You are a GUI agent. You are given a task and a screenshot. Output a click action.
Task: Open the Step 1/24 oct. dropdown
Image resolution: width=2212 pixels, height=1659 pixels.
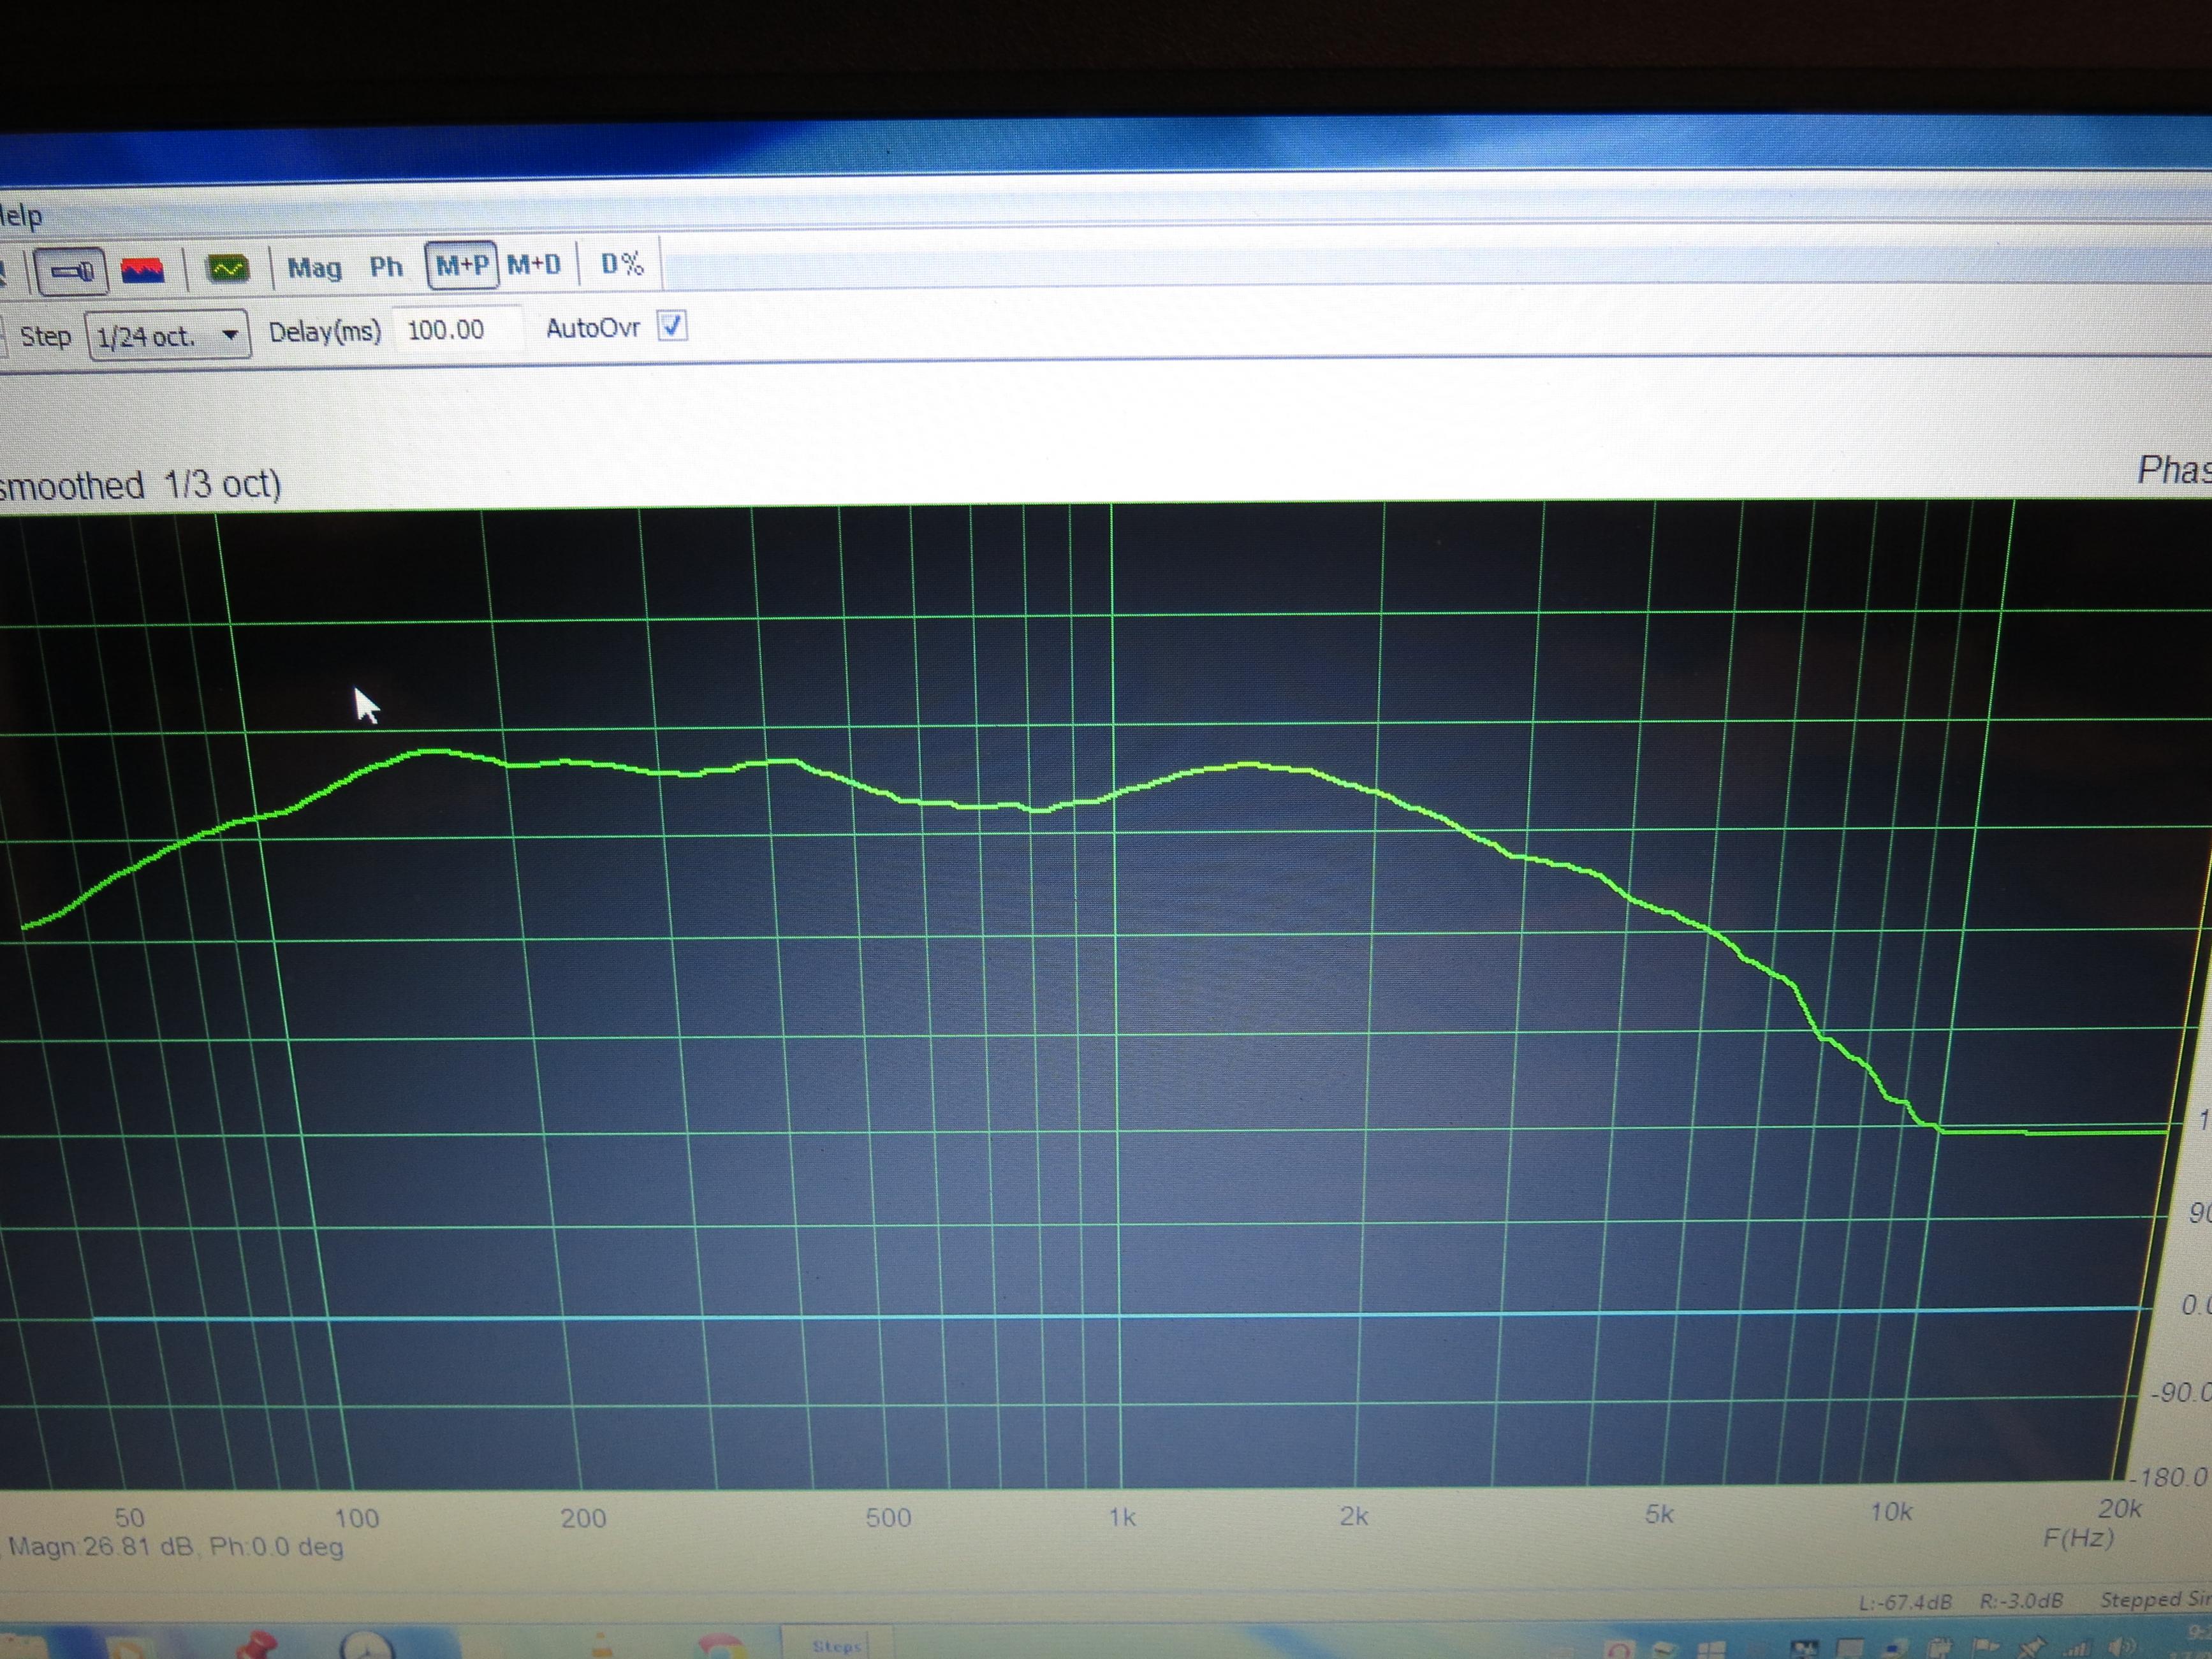pyautogui.click(x=167, y=336)
